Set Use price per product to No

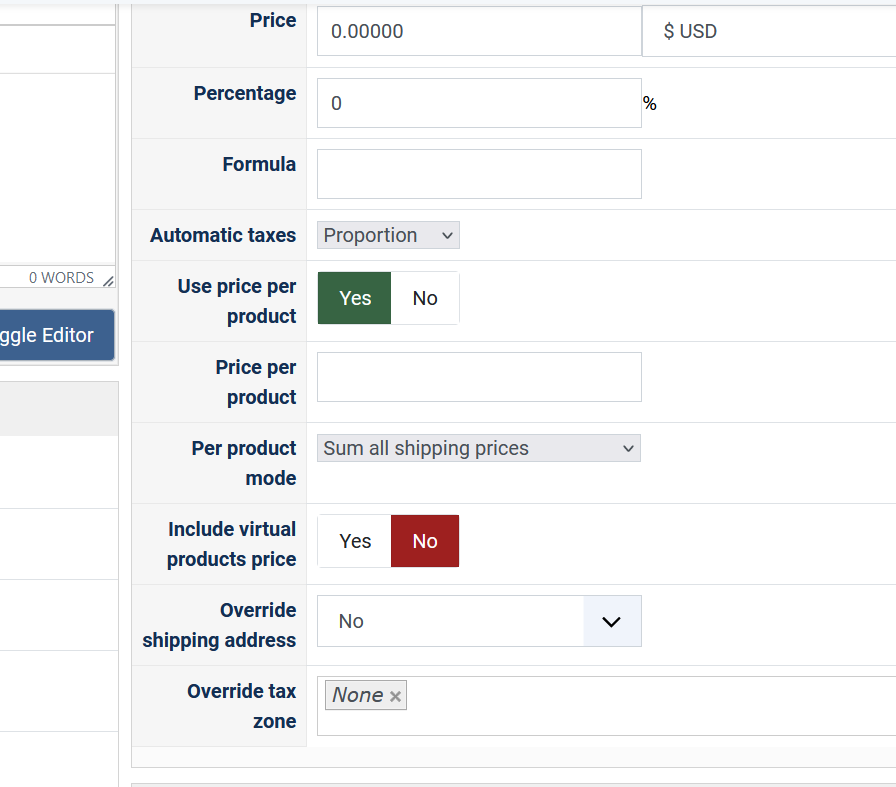[x=425, y=298]
